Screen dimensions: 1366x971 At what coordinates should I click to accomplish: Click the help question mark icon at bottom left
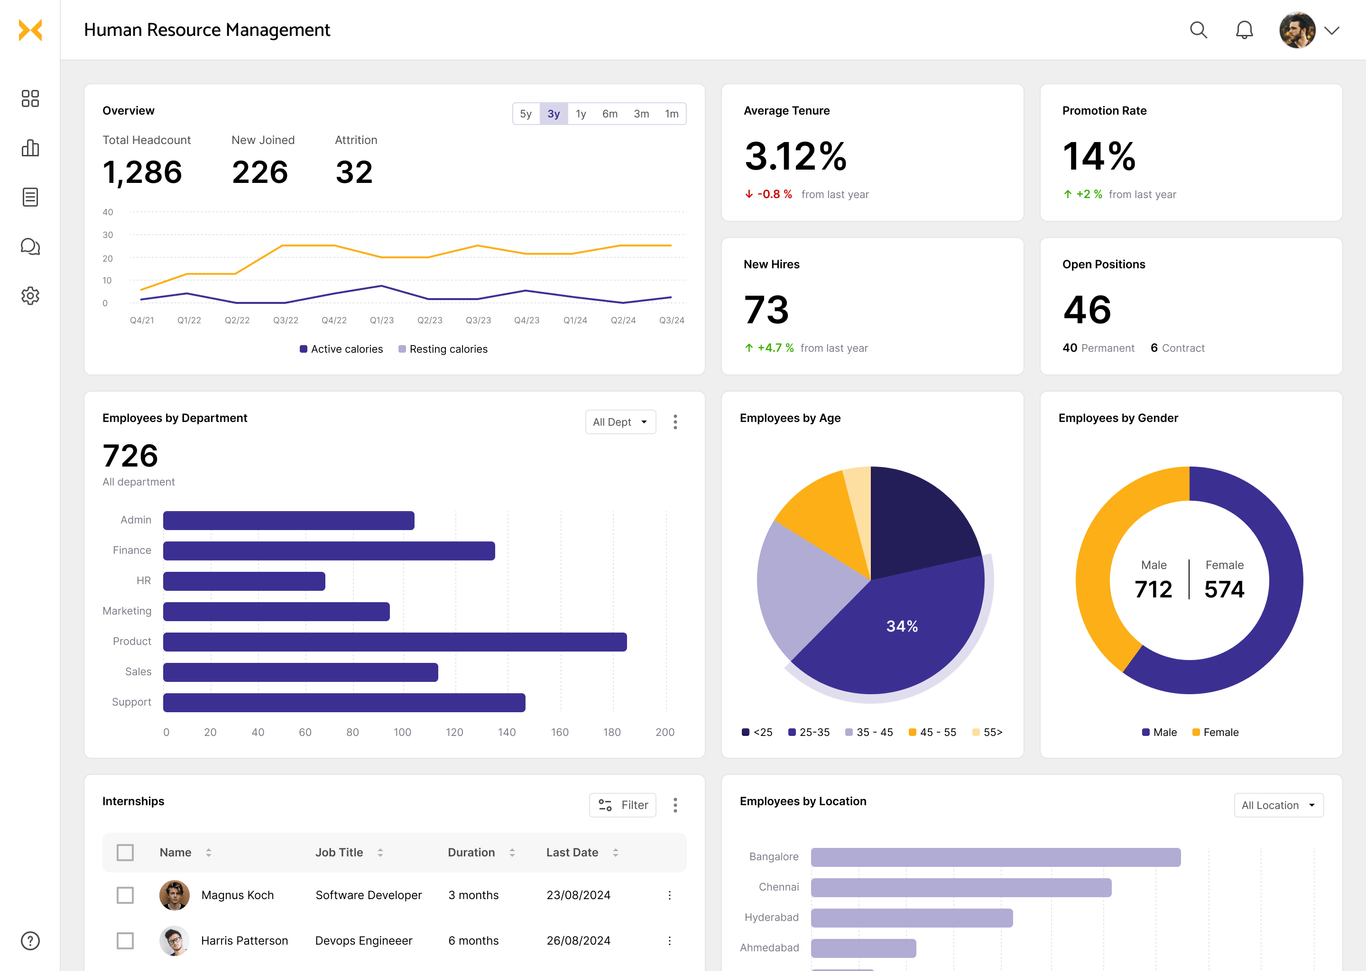click(x=30, y=941)
